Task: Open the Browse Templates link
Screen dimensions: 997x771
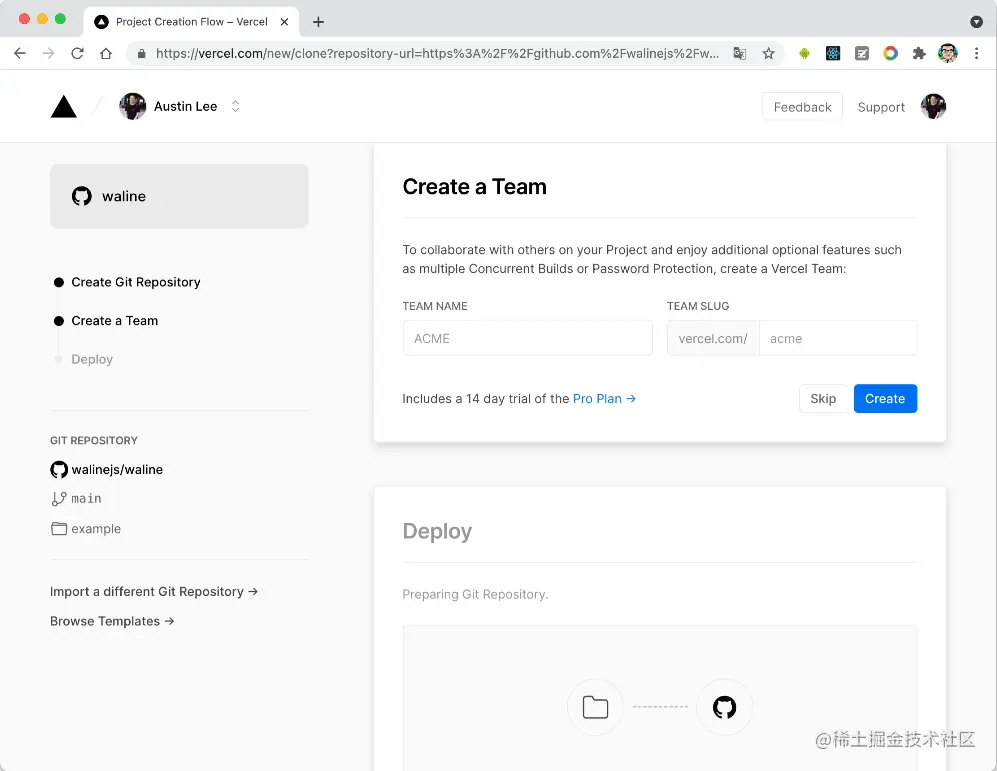Action: [112, 621]
